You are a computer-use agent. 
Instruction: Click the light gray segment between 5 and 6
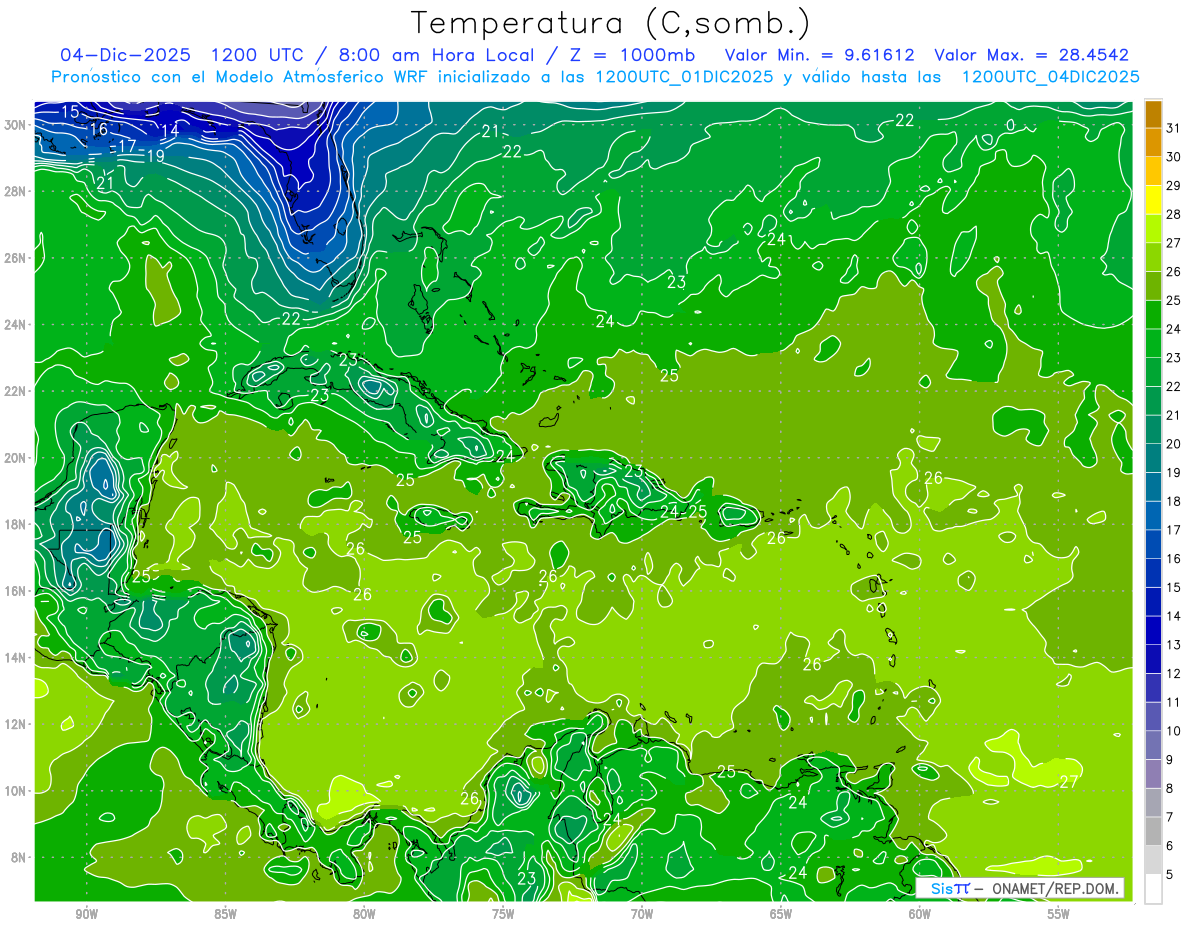coord(1153,860)
